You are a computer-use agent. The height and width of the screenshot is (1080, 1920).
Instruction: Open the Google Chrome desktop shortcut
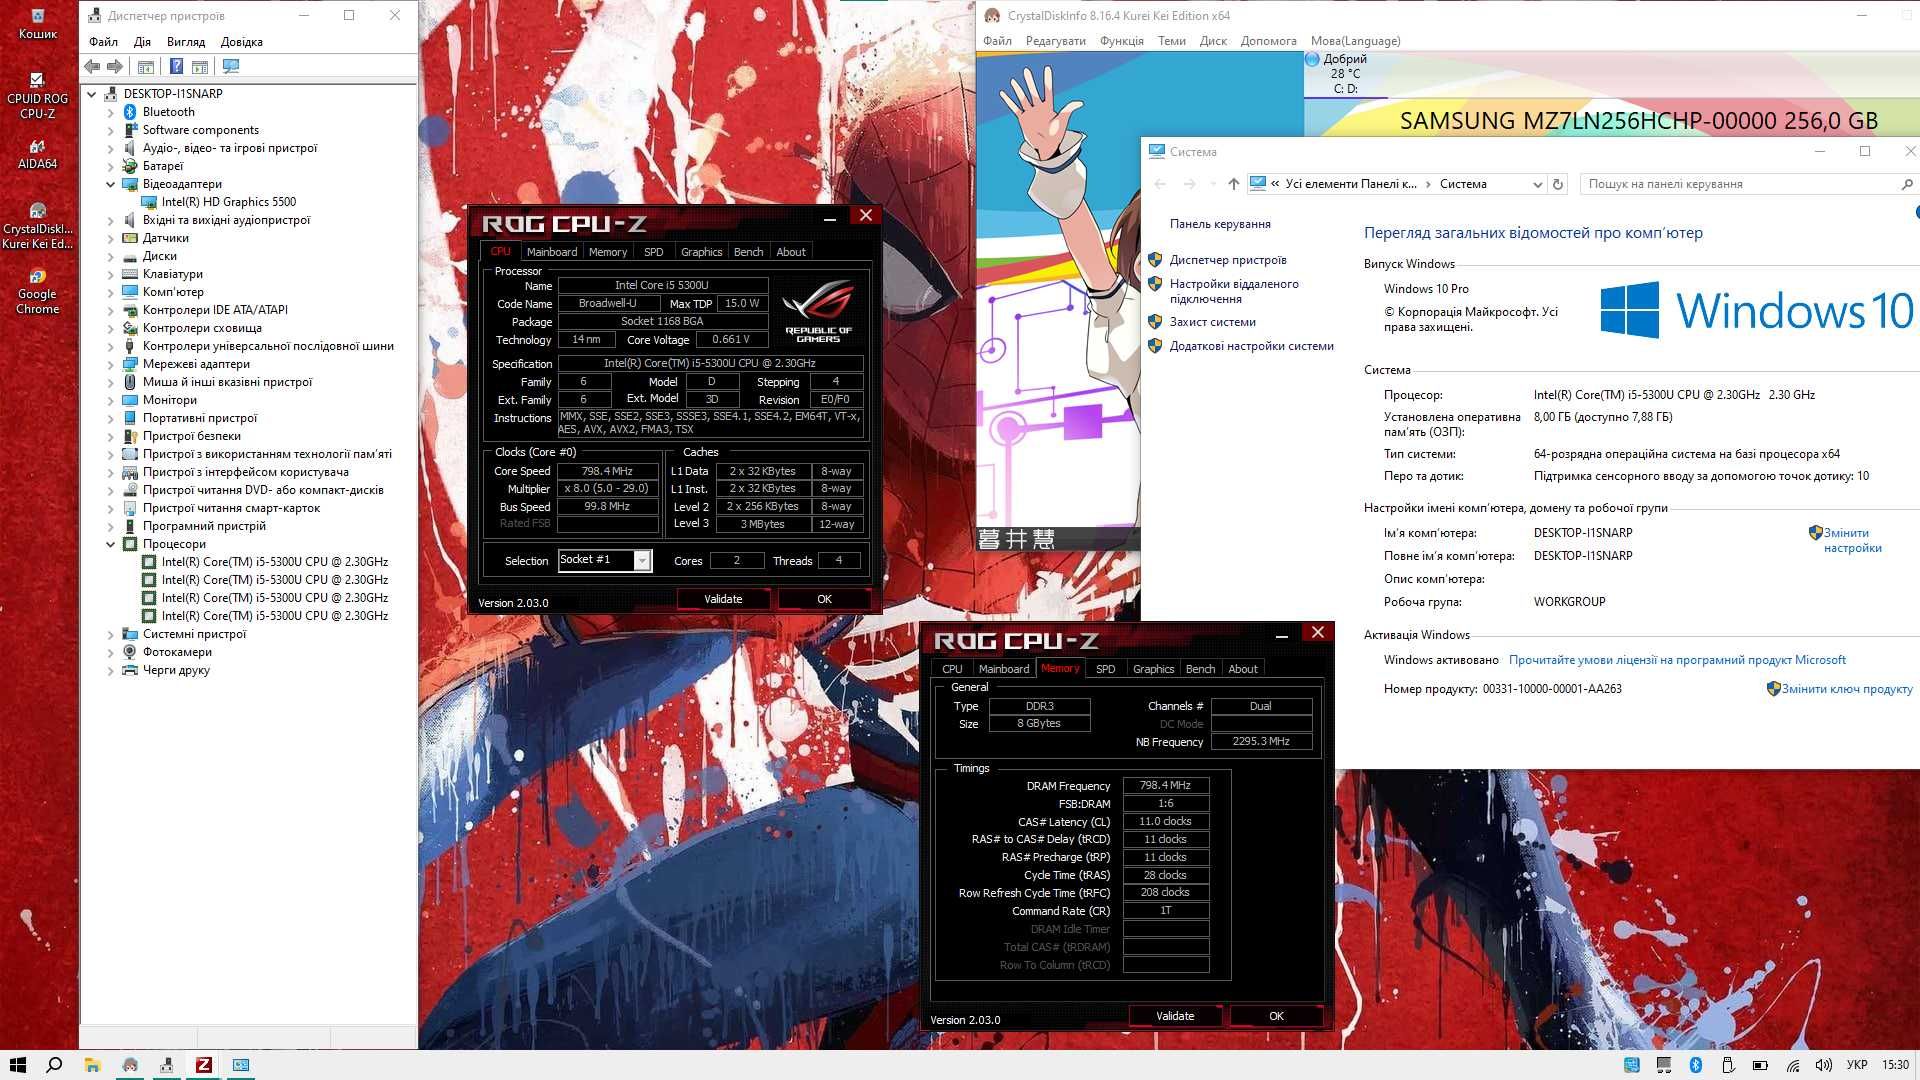pyautogui.click(x=38, y=291)
